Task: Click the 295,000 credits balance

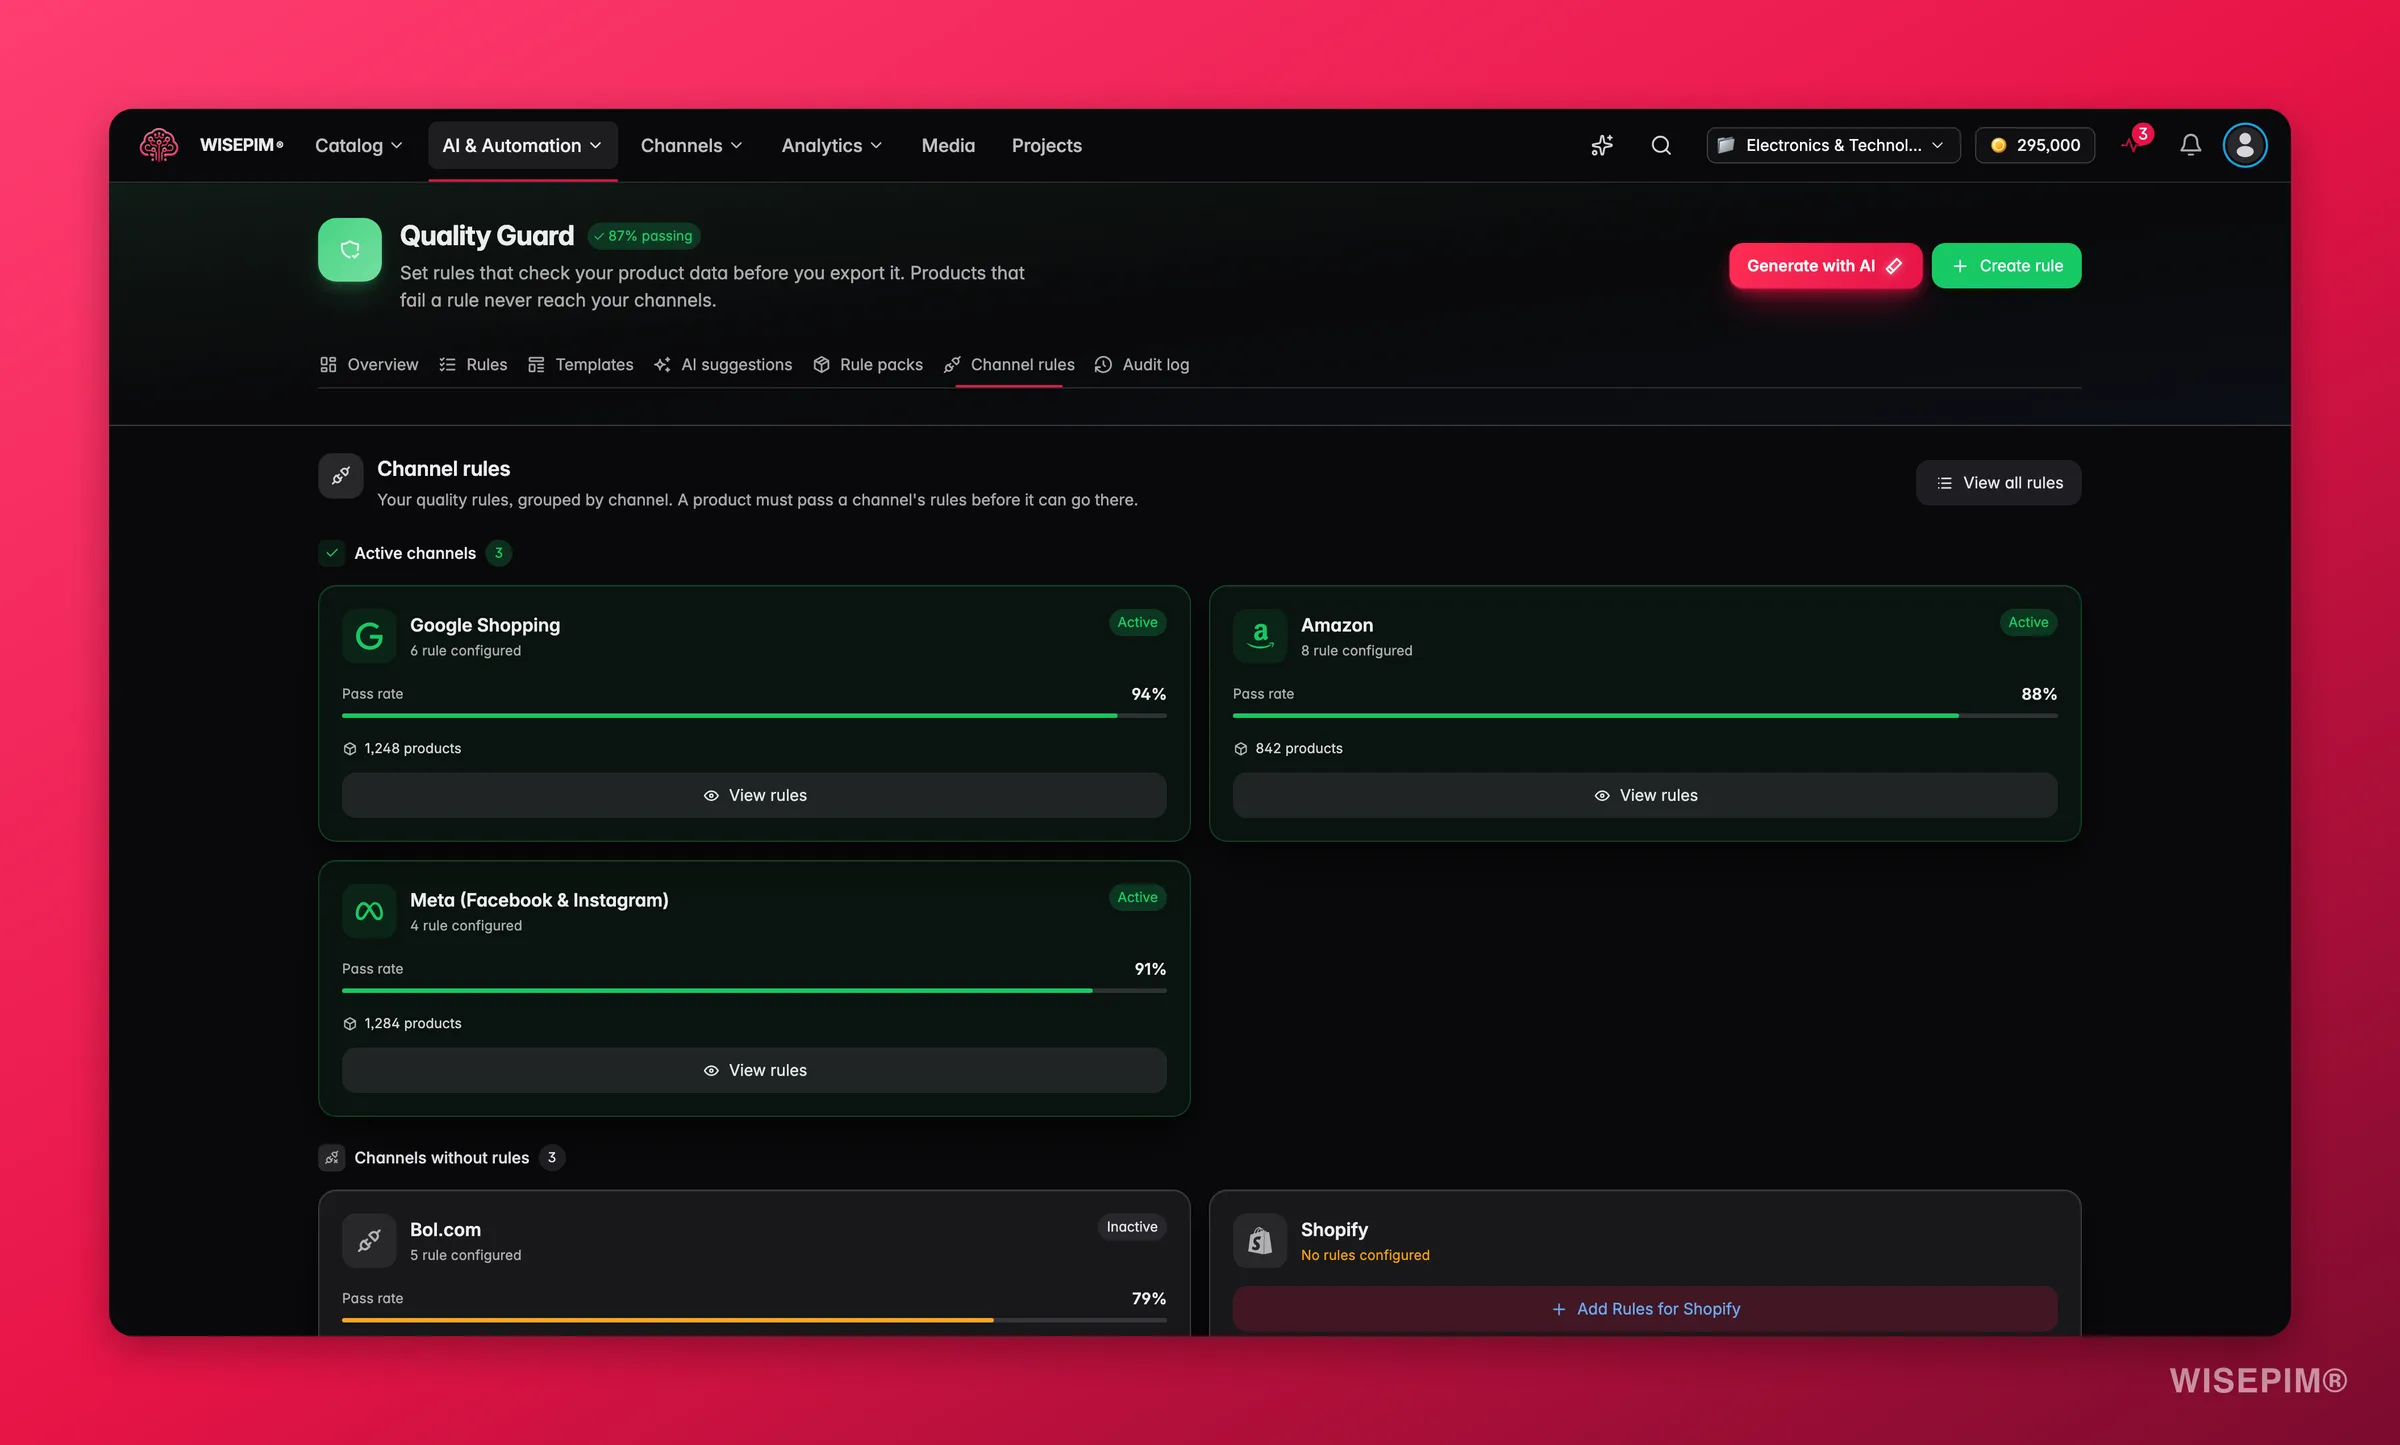Action: [x=2035, y=145]
